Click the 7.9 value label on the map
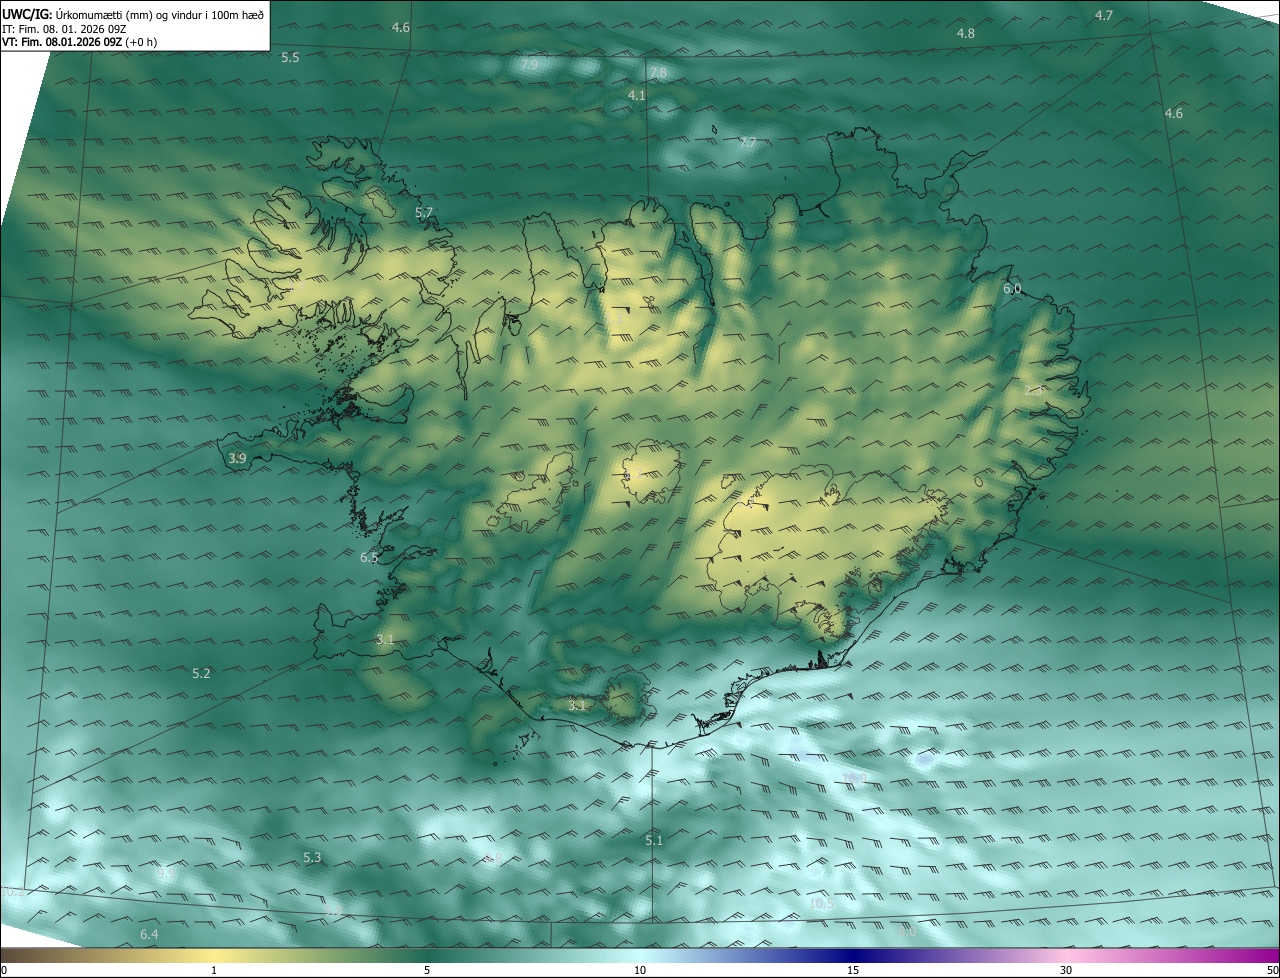 click(x=530, y=65)
